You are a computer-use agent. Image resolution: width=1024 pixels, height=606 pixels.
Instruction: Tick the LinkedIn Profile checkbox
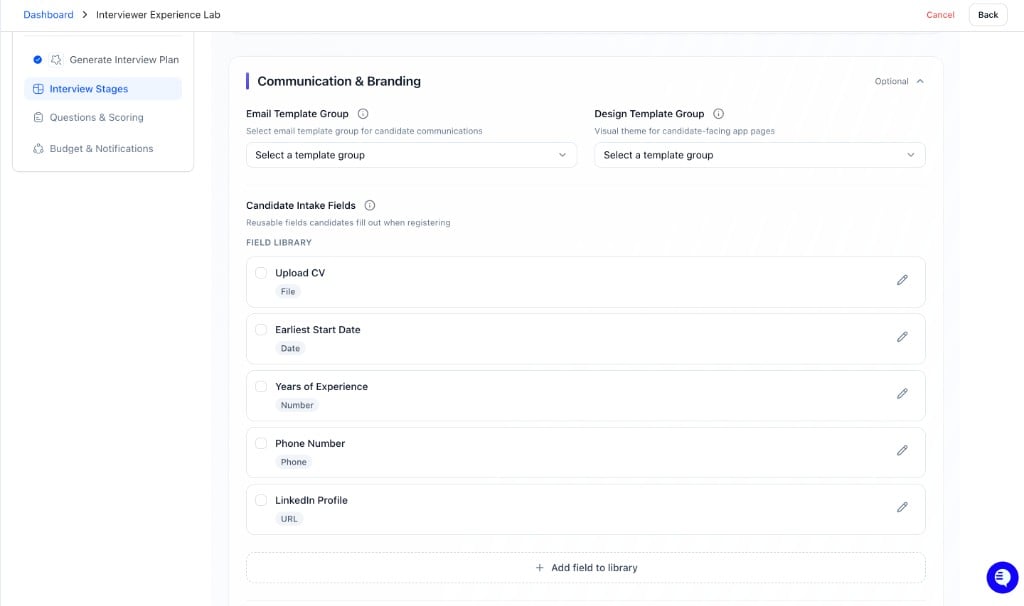261,500
